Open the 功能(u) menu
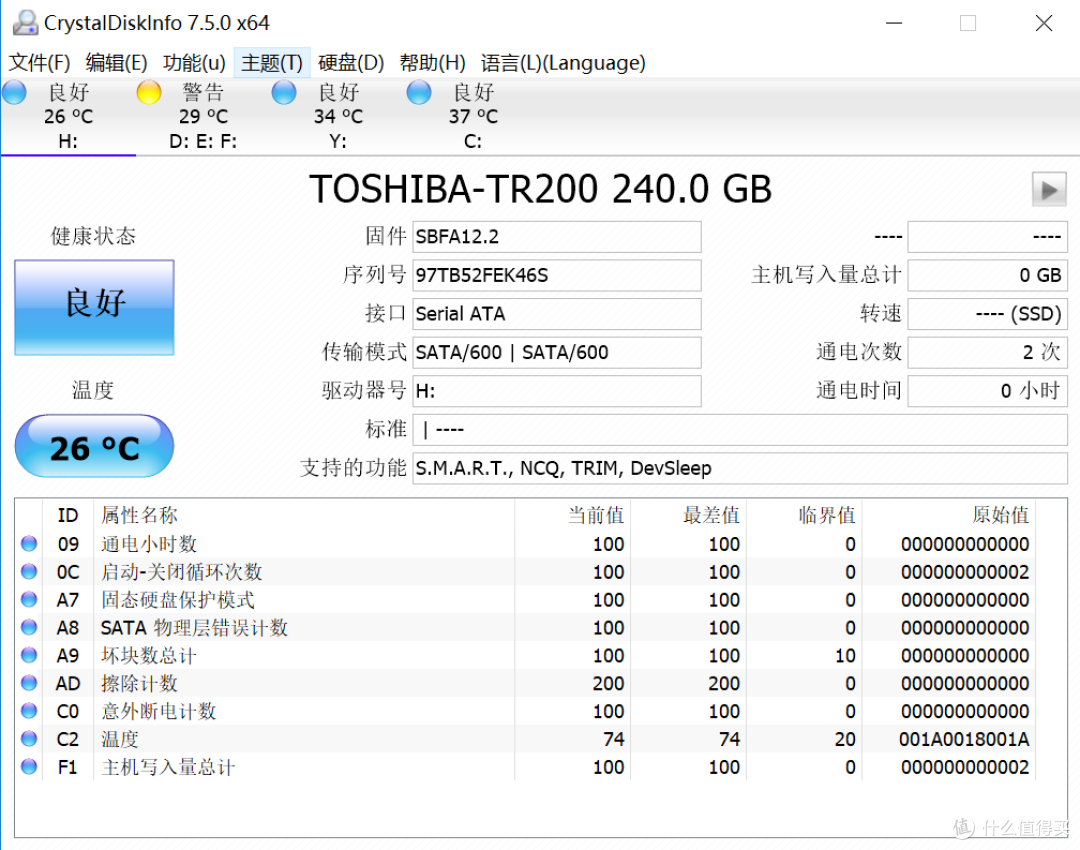The height and width of the screenshot is (850, 1080). pyautogui.click(x=193, y=62)
